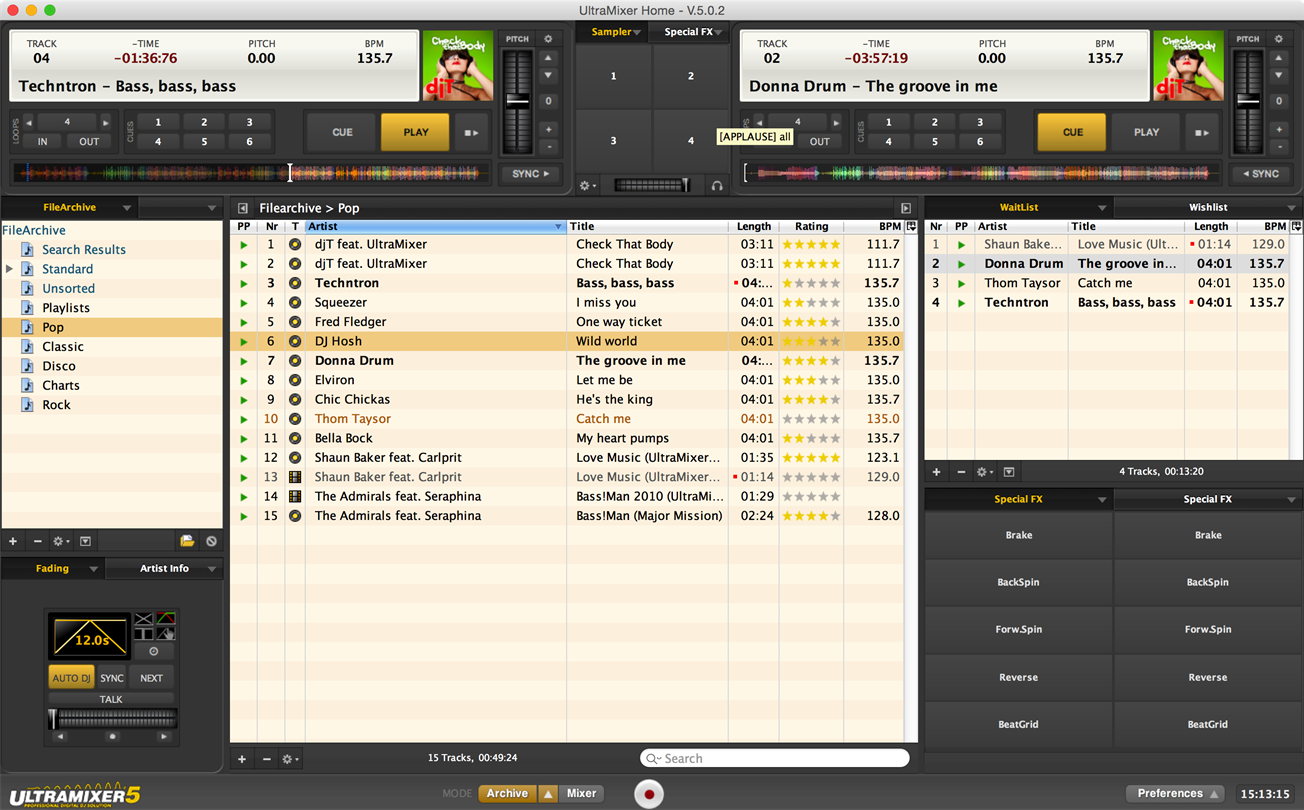Open the center Special FX dropdown

[718, 32]
